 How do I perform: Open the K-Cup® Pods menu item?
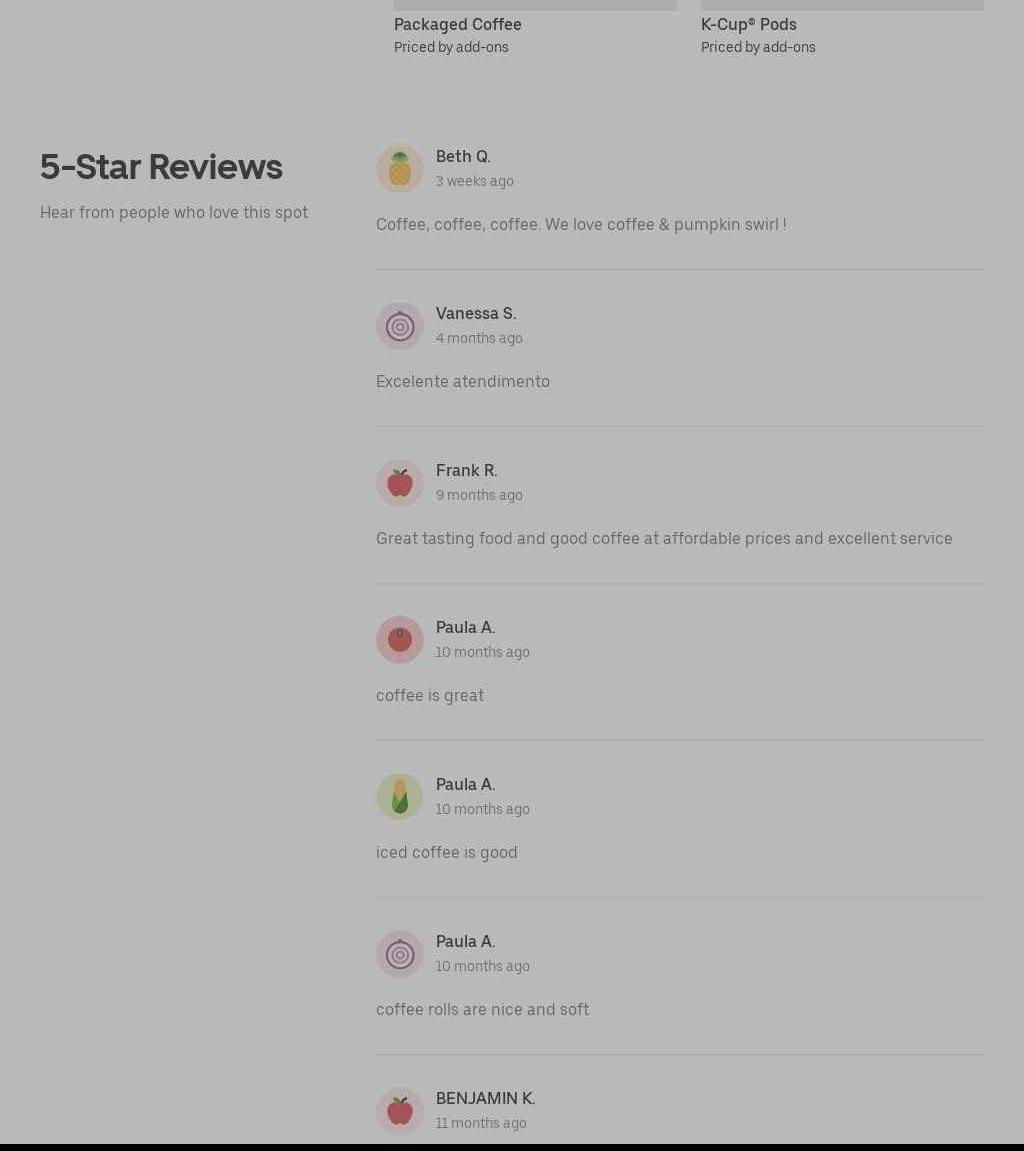748,24
